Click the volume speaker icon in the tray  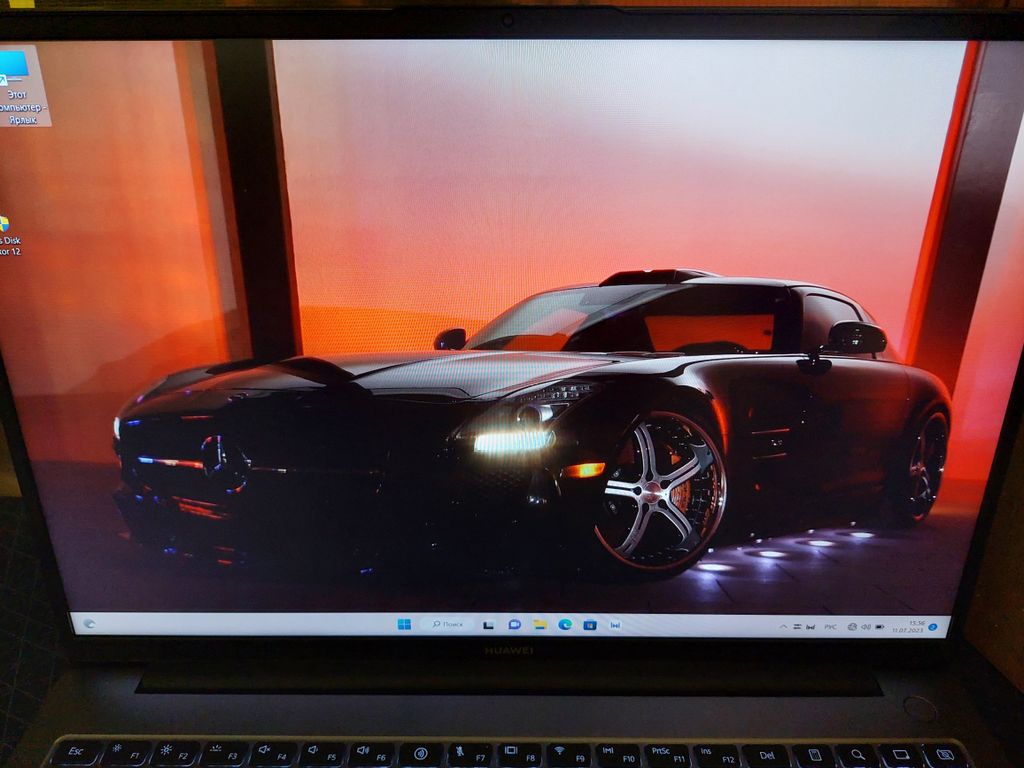[x=865, y=627]
